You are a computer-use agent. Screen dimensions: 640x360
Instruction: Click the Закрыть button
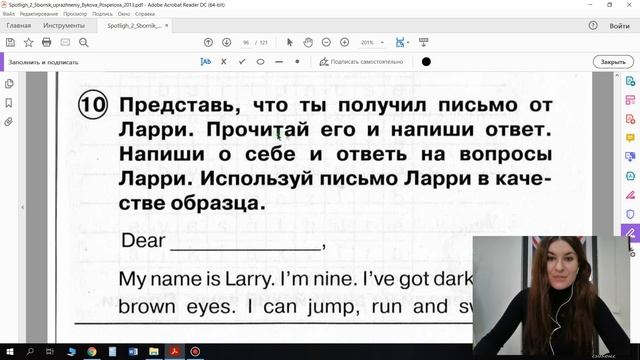(x=613, y=62)
